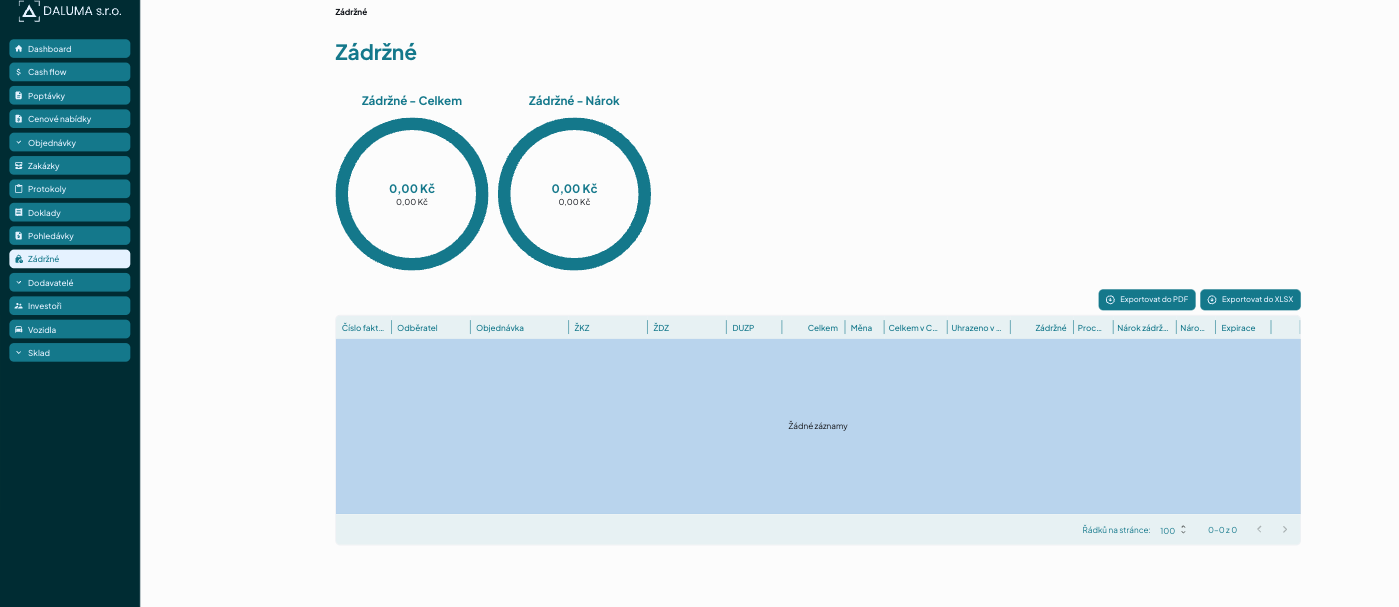The width and height of the screenshot is (1399, 607).
Task: Go to next table page arrow
Action: pyautogui.click(x=1285, y=529)
